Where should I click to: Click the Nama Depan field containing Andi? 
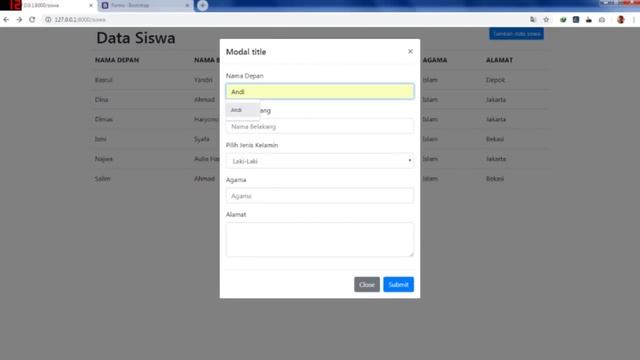320,91
